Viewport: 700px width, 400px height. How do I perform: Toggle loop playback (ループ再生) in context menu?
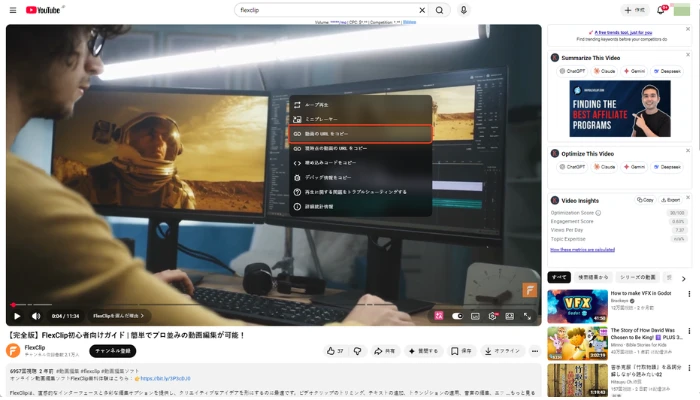point(316,104)
